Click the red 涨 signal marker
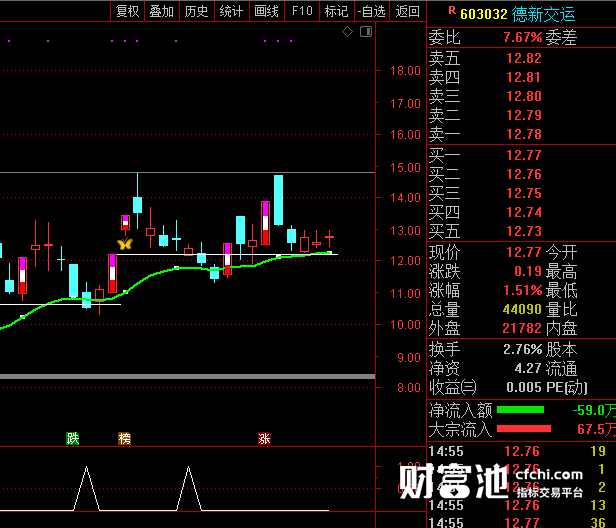The height and width of the screenshot is (528, 616). click(264, 438)
